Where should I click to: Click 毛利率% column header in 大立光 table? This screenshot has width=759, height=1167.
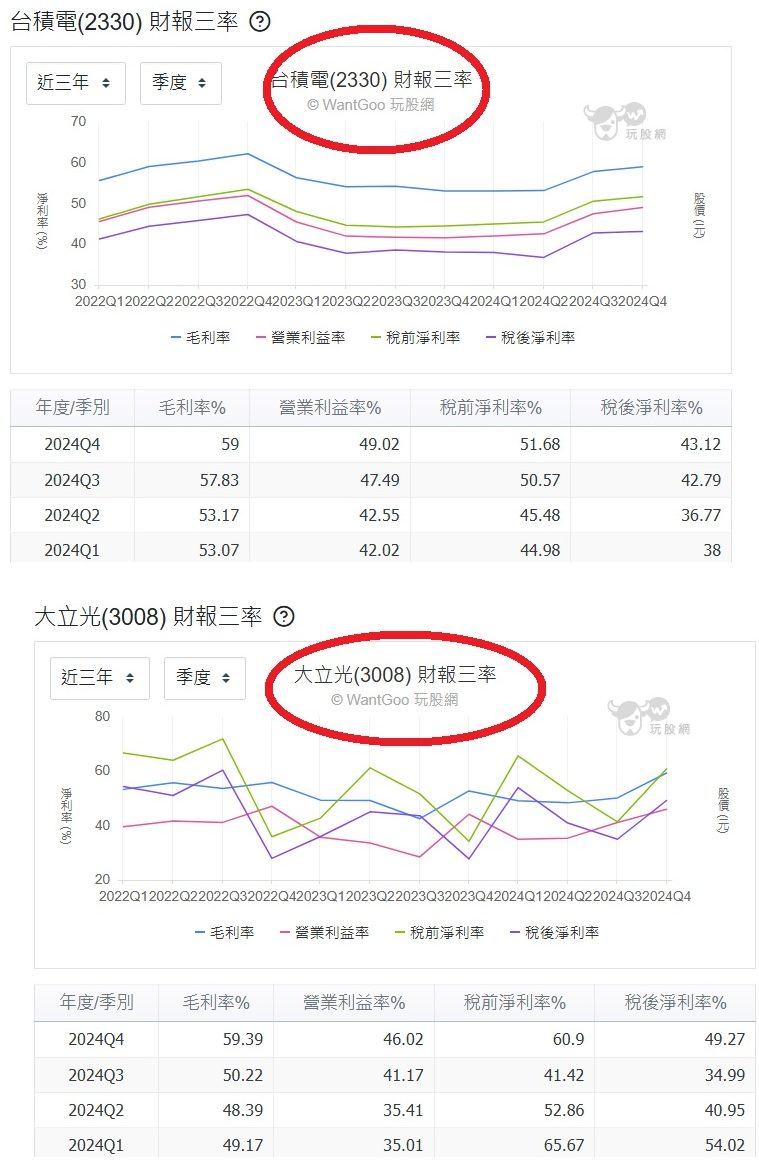(216, 1002)
